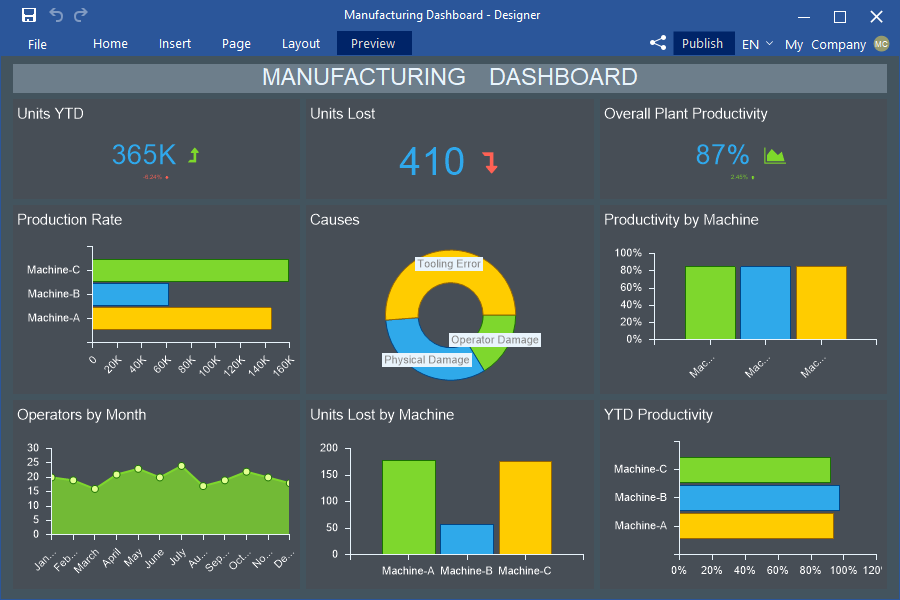Click the MC user avatar icon
Screen dimensions: 900x600
tap(881, 43)
